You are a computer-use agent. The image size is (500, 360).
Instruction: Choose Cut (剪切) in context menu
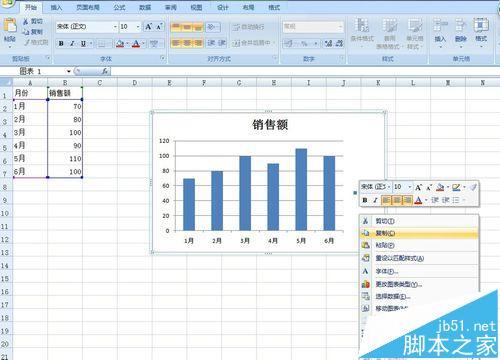[x=419, y=221]
